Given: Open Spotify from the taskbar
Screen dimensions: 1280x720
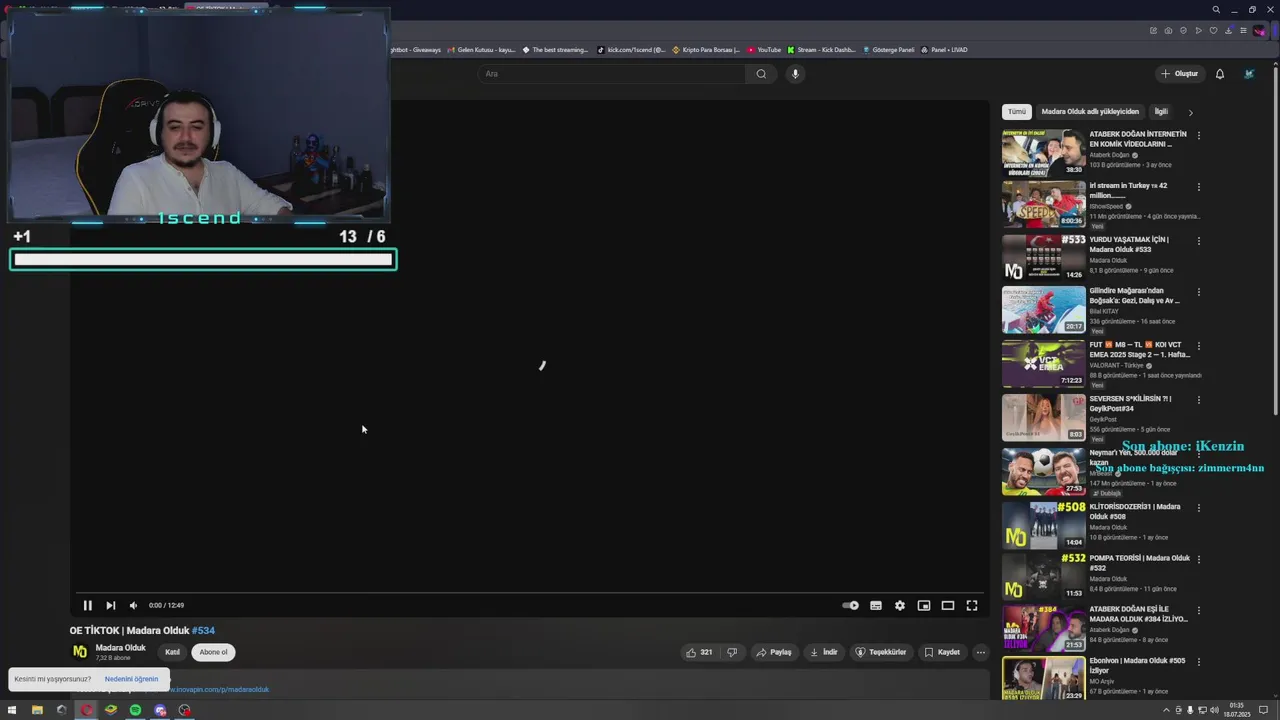Looking at the screenshot, I should tap(135, 710).
